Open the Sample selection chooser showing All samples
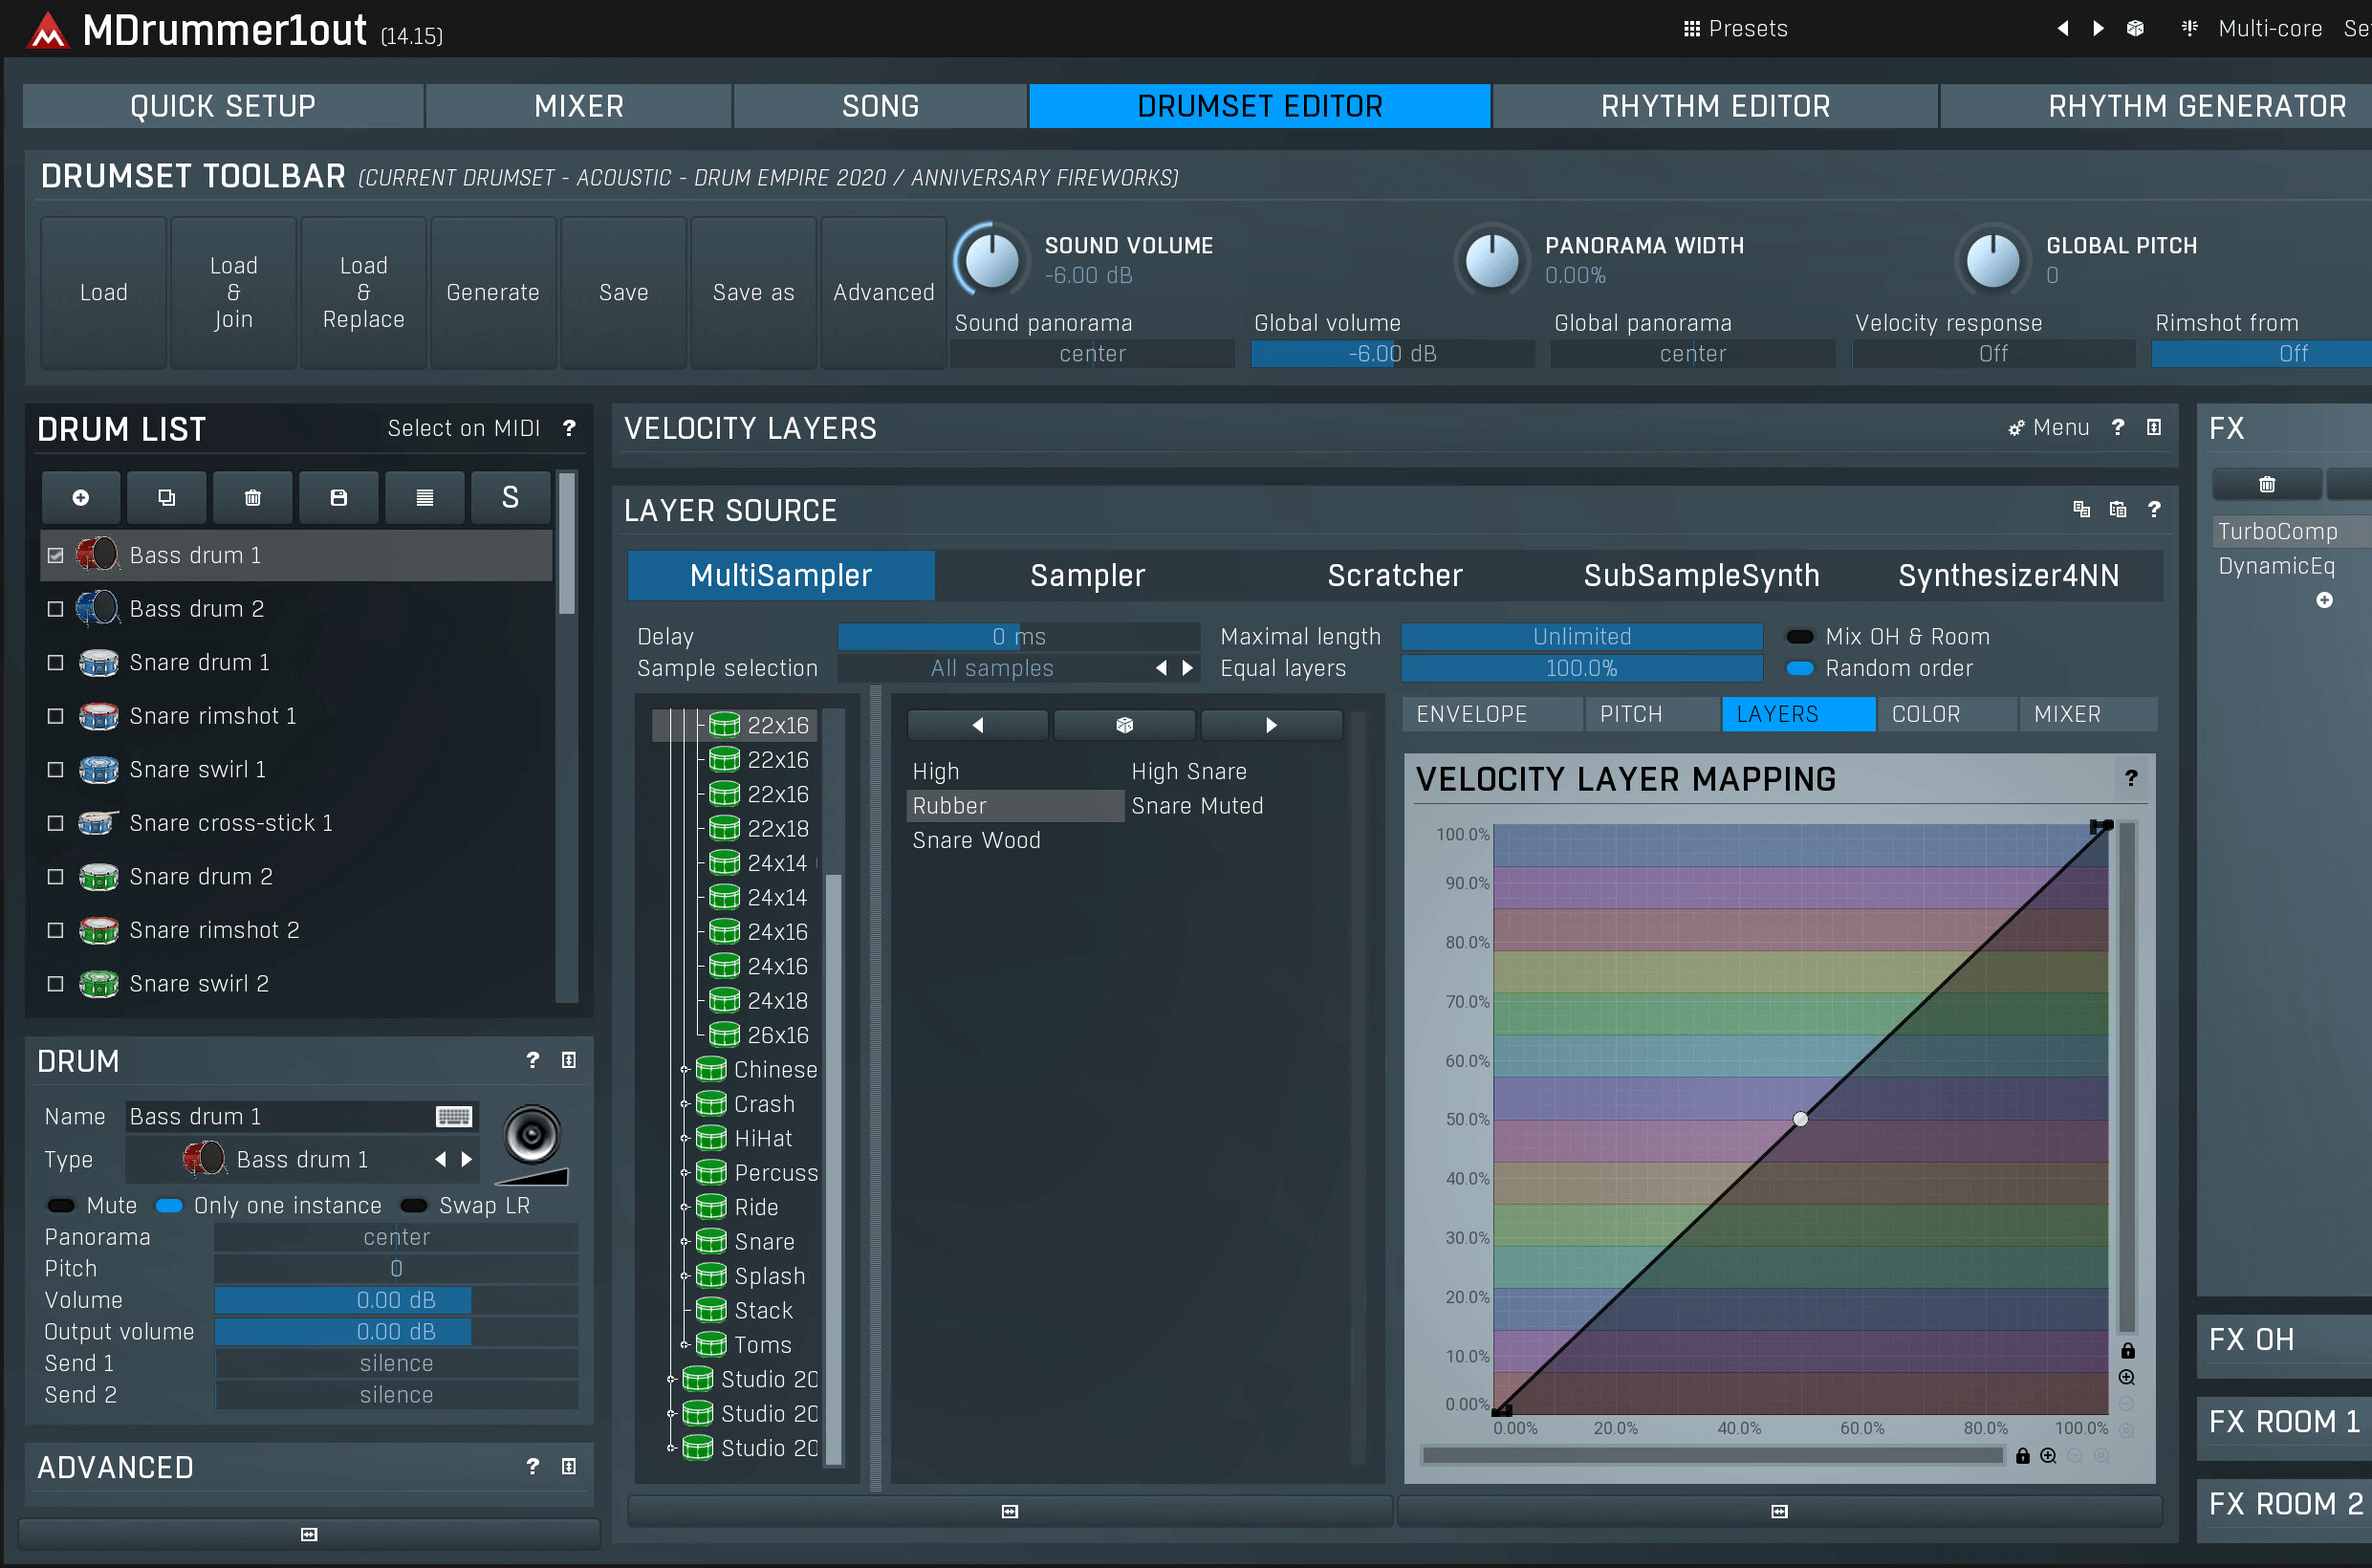The image size is (2372, 1568). tap(993, 668)
